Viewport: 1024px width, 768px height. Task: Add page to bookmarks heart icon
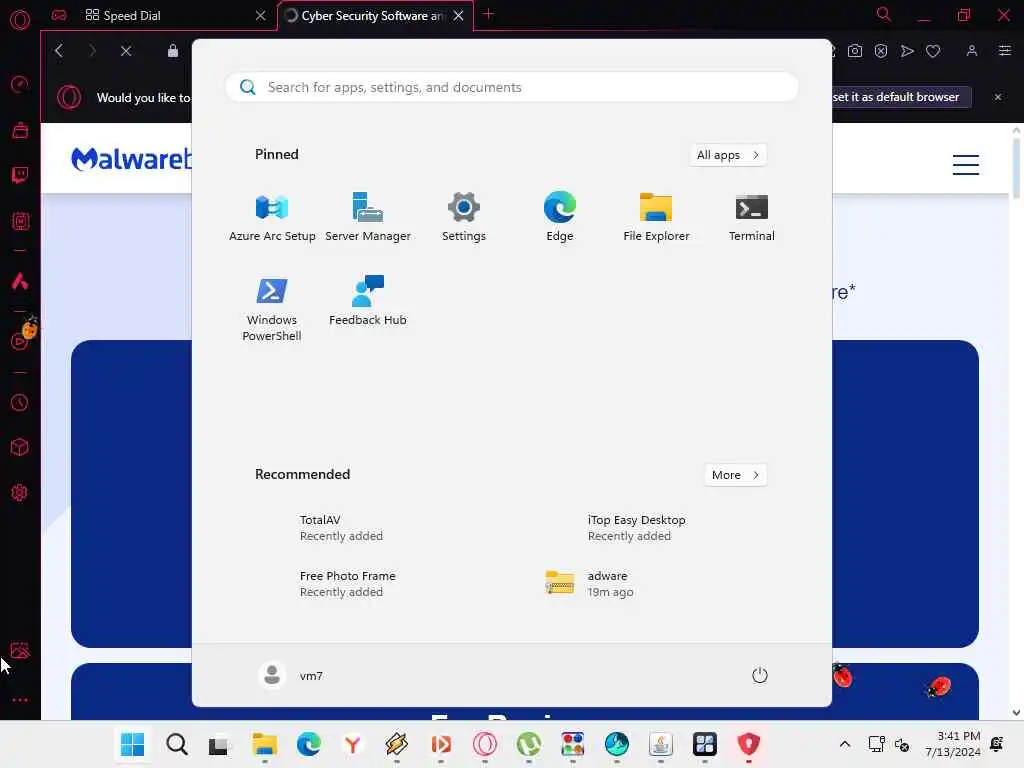click(933, 51)
